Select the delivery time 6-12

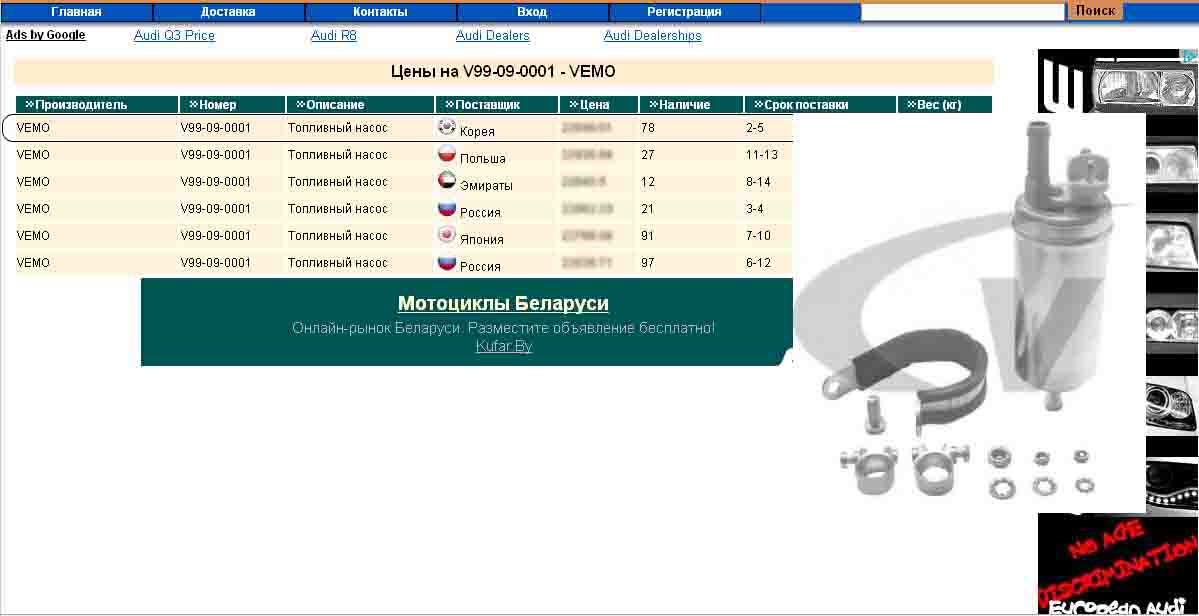759,263
